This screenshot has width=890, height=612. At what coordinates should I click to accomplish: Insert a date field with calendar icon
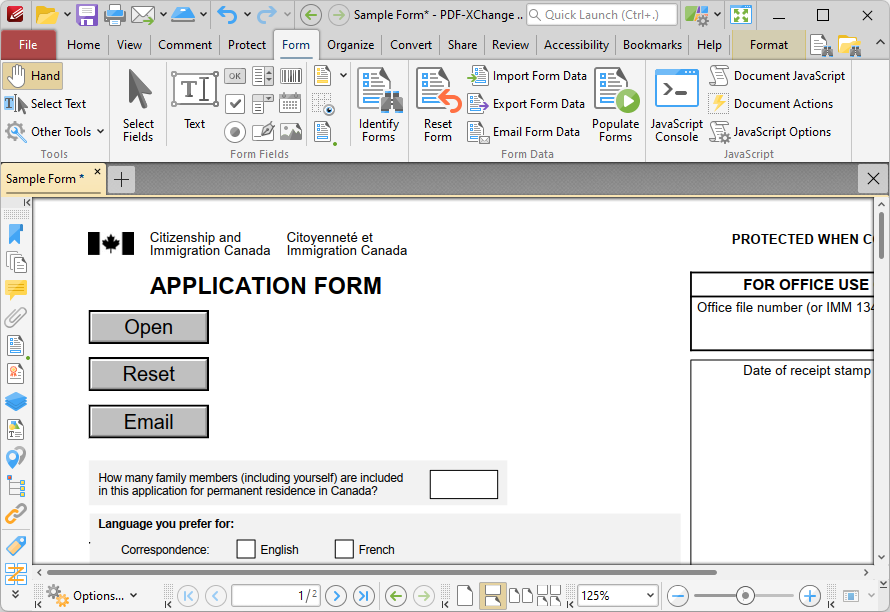click(x=291, y=104)
